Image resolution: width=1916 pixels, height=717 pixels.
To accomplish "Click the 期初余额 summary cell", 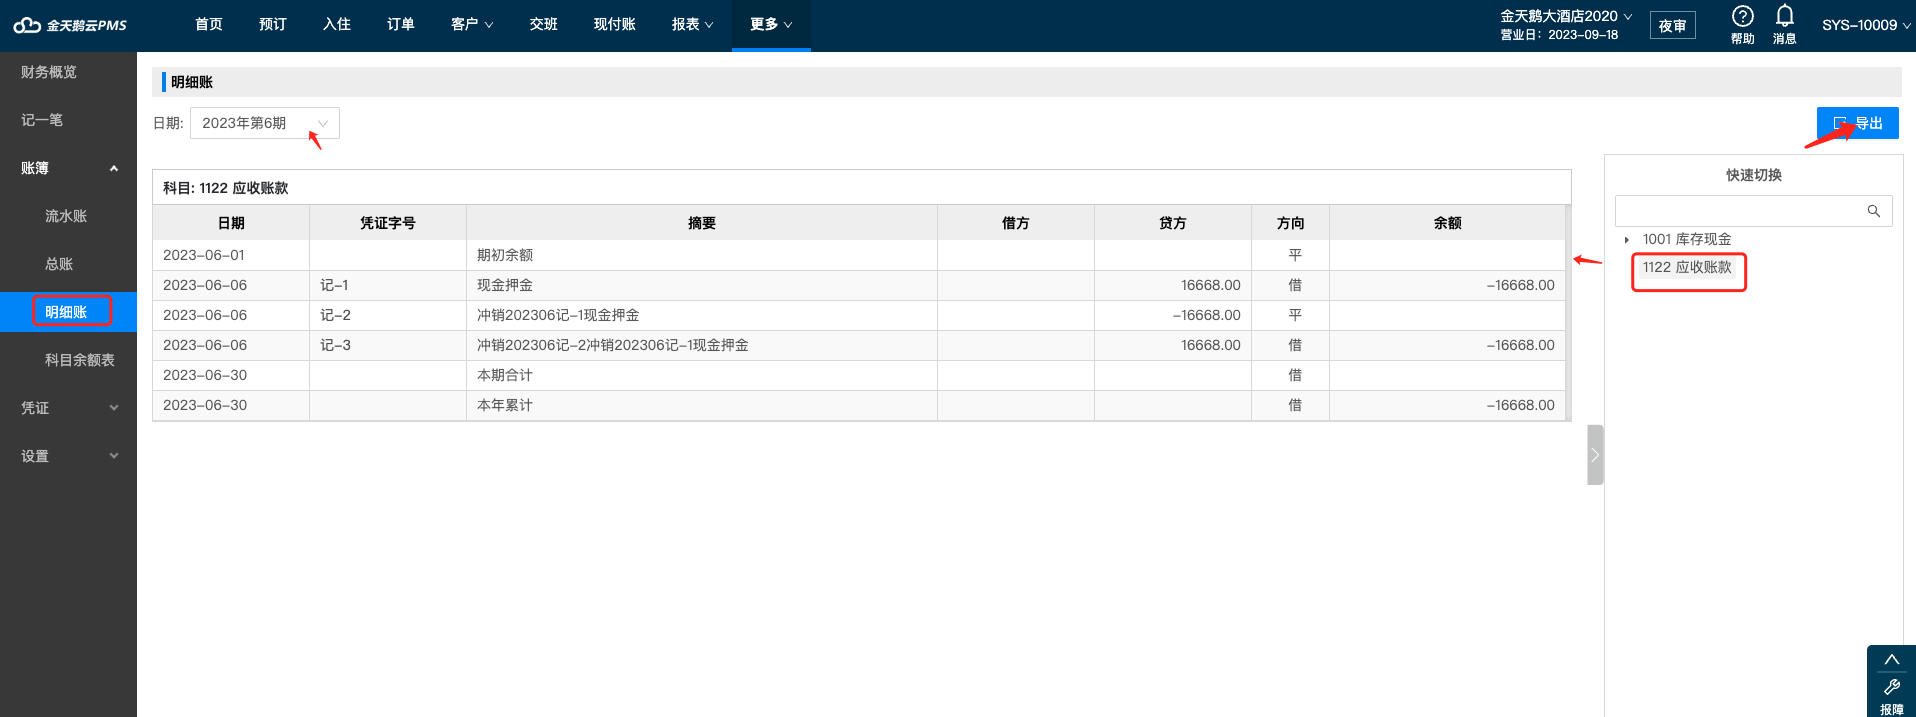I will click(702, 255).
